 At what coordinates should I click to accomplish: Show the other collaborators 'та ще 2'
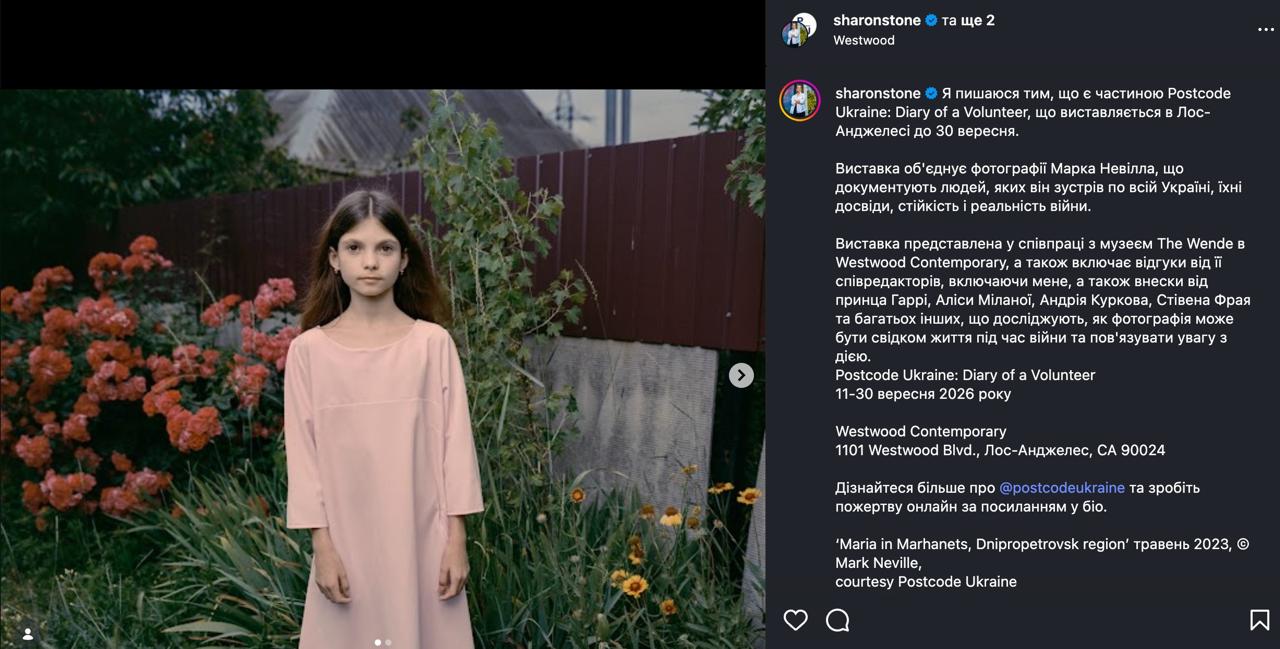968,20
